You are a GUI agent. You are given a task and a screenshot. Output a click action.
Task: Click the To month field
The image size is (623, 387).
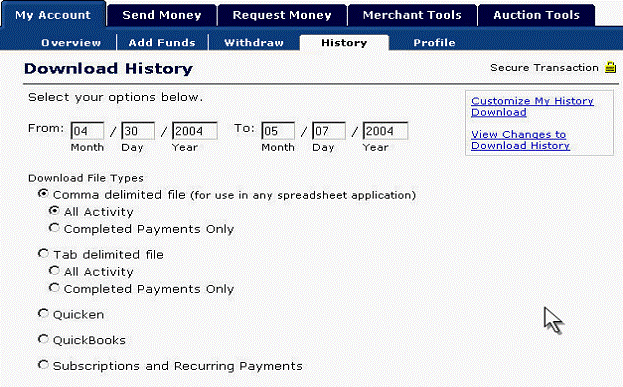278,131
